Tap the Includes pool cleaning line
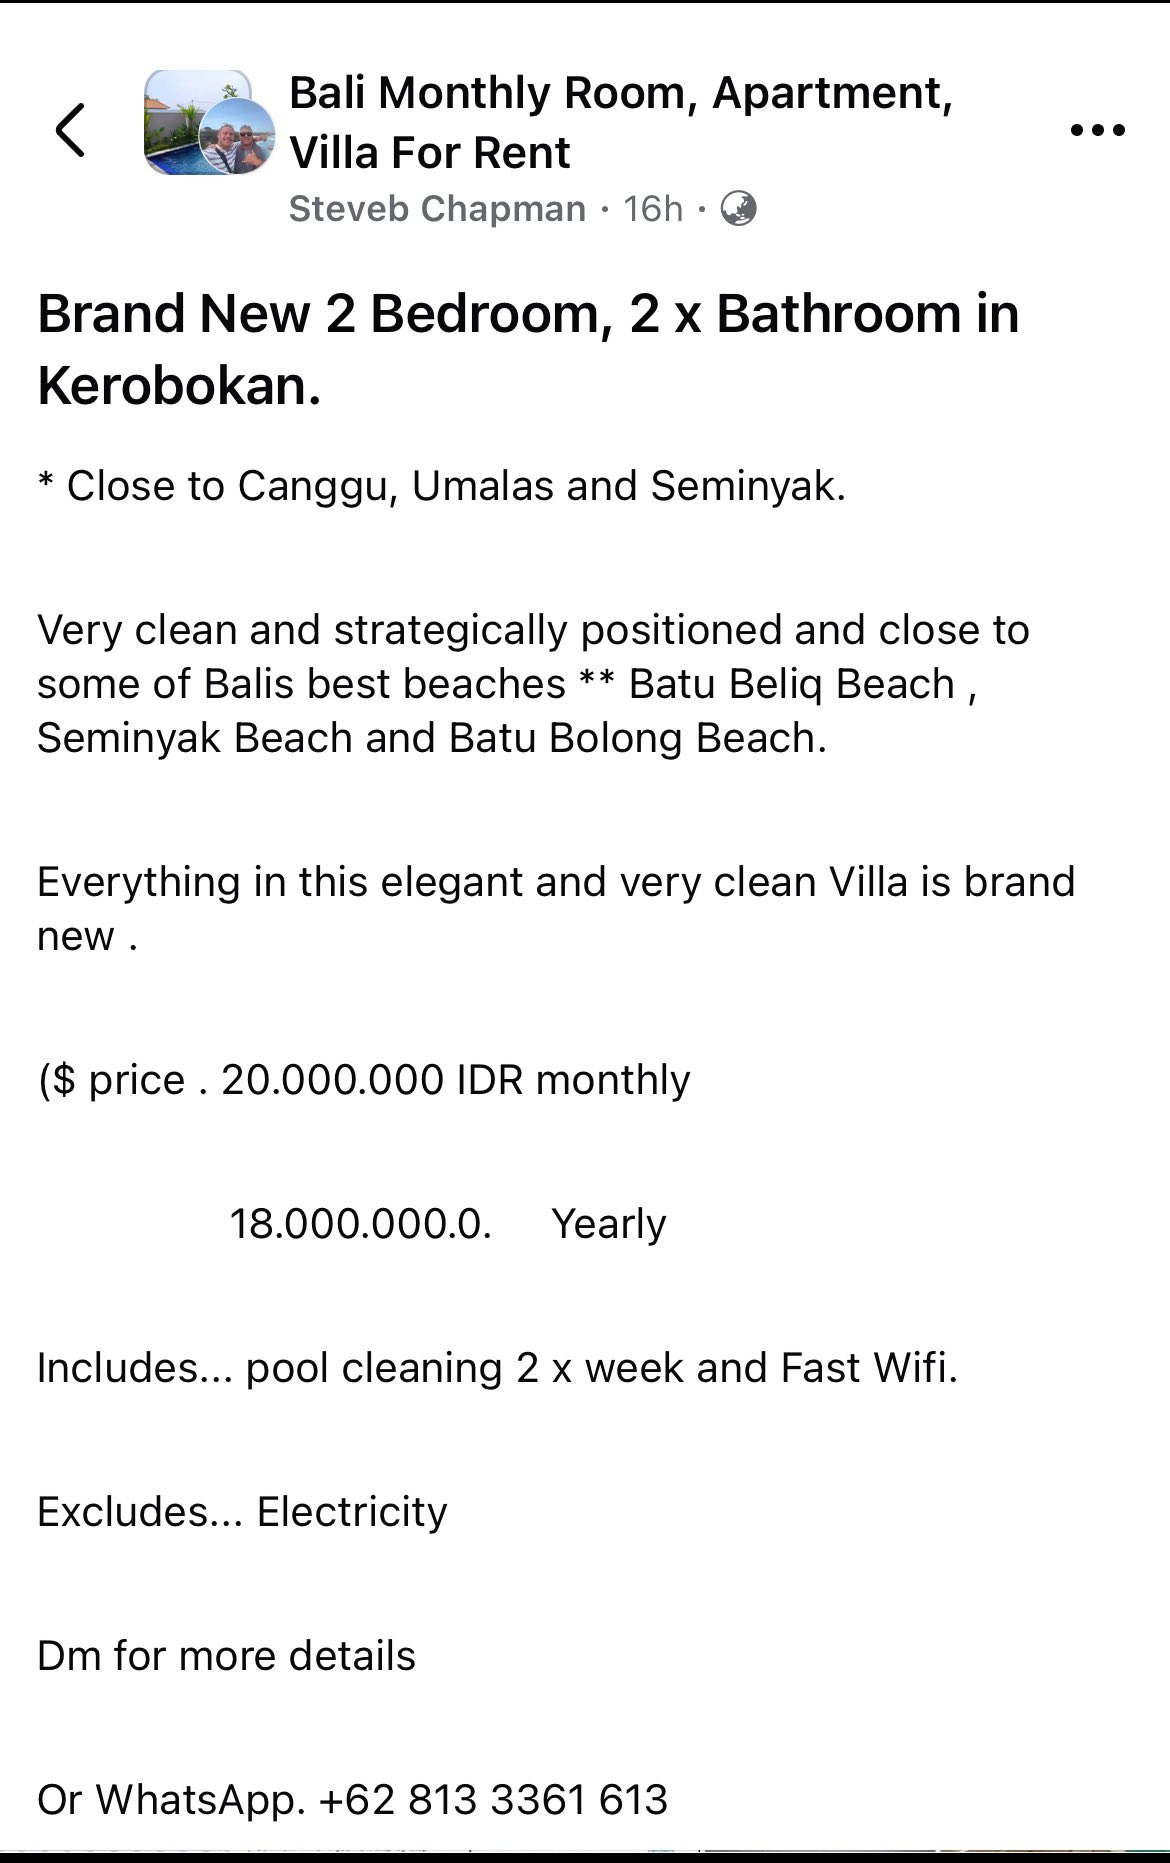The height and width of the screenshot is (1863, 1170). click(497, 1368)
